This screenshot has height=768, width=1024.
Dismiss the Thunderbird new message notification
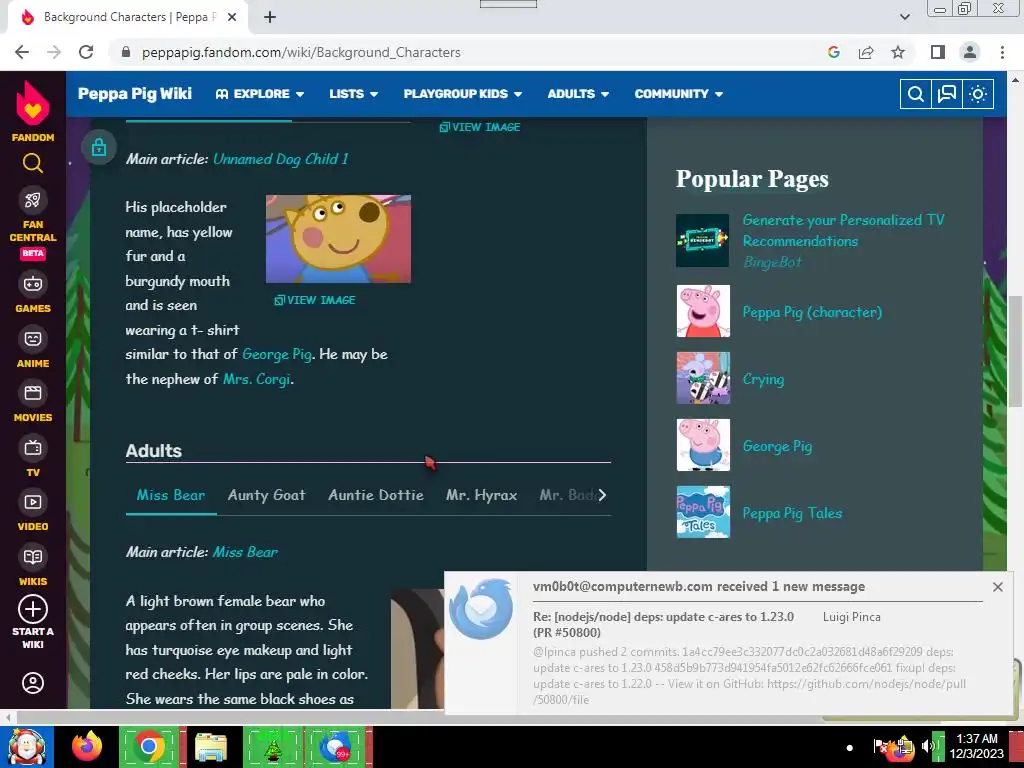click(x=997, y=587)
